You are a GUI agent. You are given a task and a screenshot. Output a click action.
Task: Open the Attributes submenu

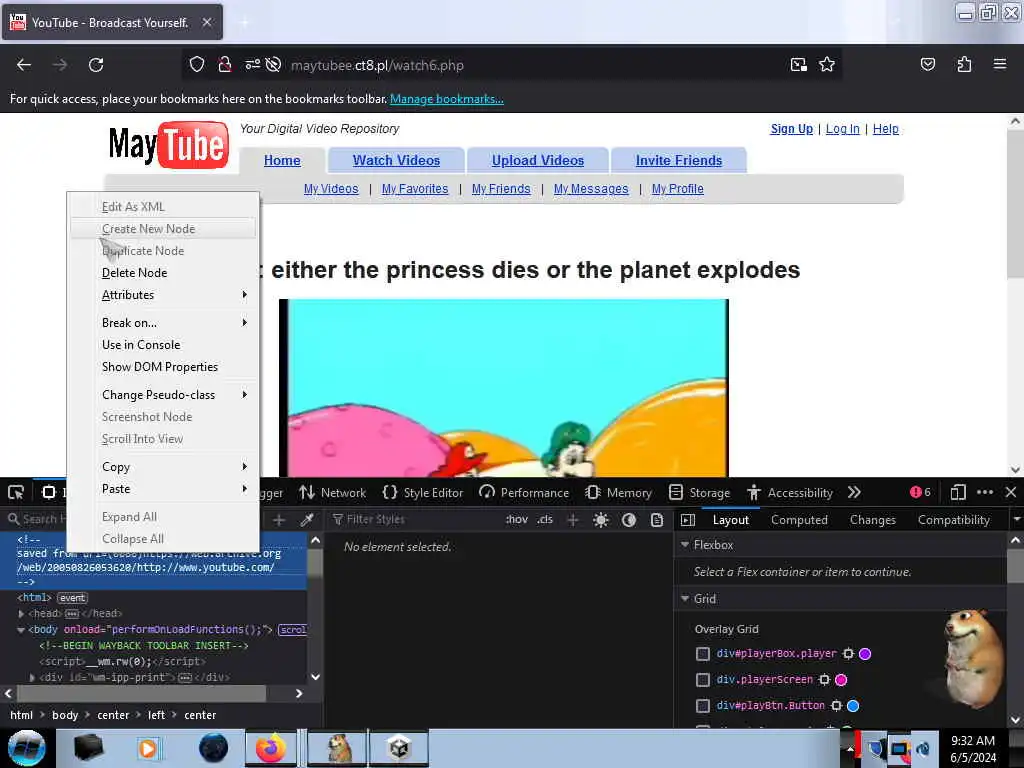coord(163,295)
